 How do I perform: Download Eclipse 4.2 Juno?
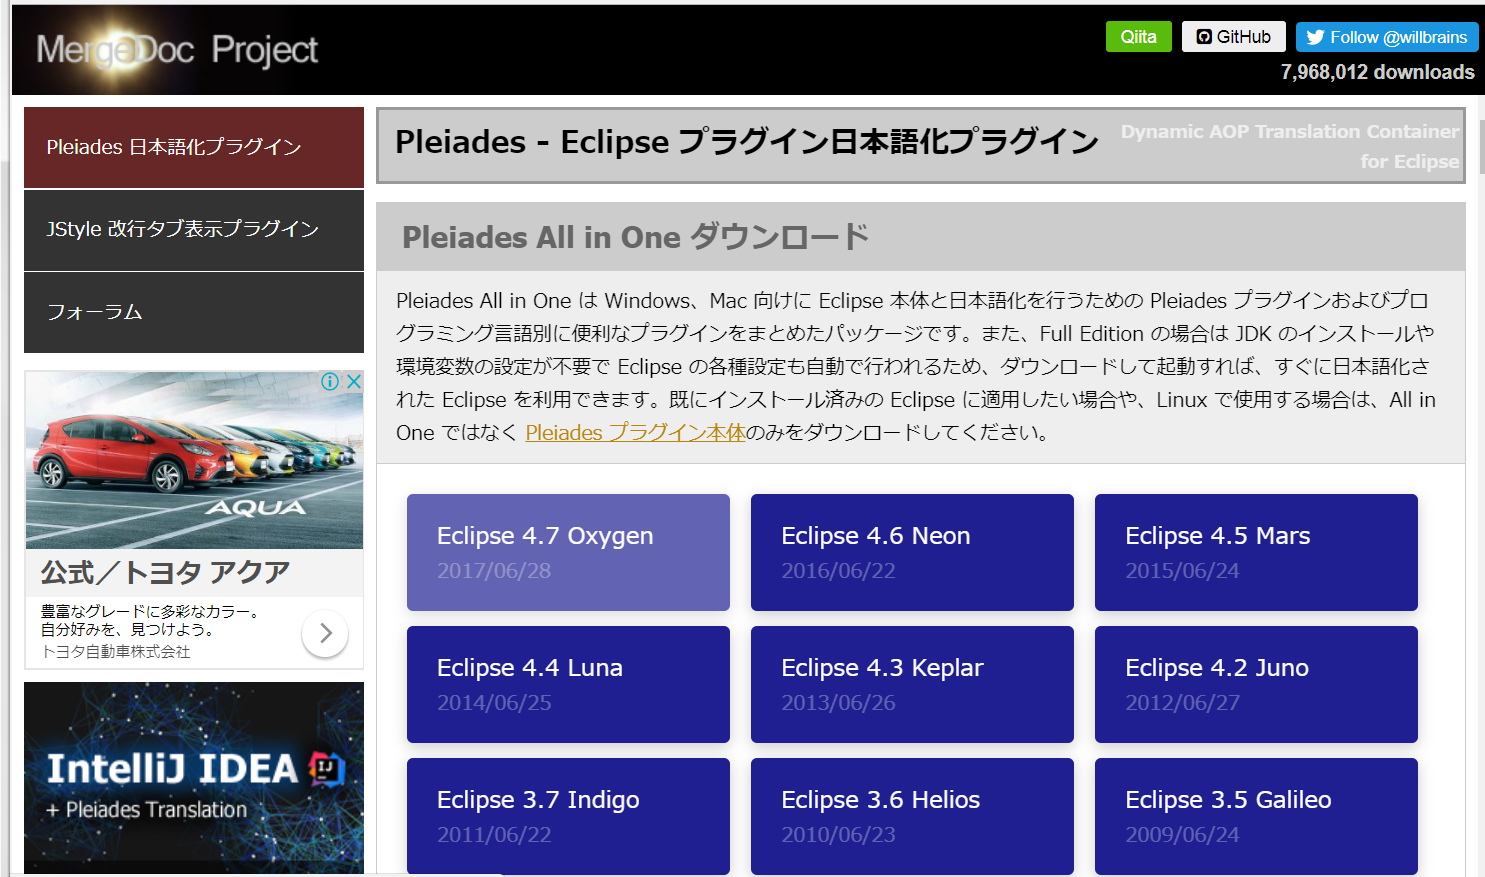click(1256, 684)
